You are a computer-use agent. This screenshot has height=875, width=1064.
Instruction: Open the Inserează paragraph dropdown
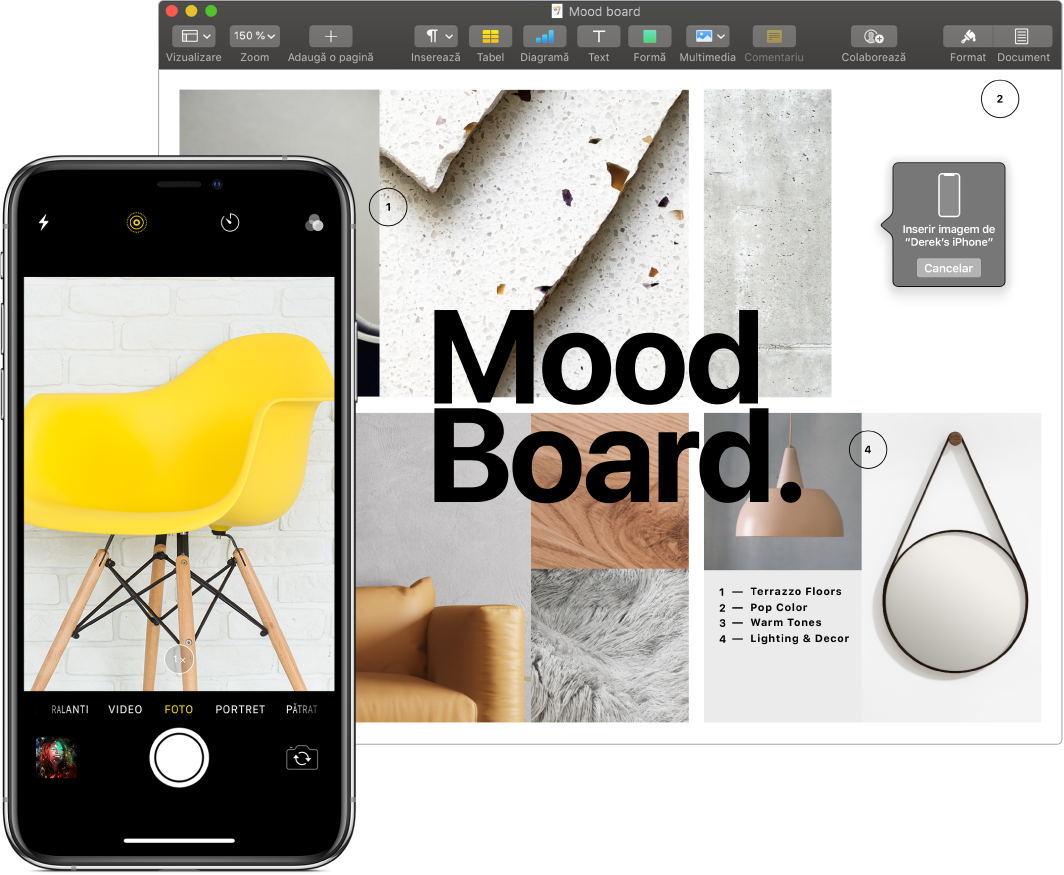click(436, 36)
